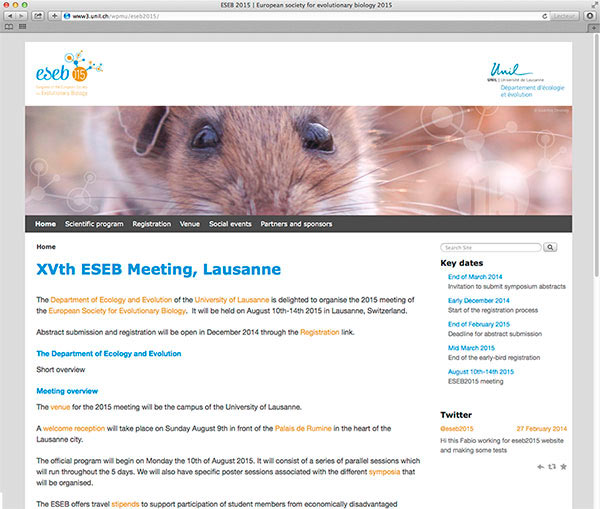600x509 pixels.
Task: Follow the orange Registration link in text
Action: [x=320, y=332]
